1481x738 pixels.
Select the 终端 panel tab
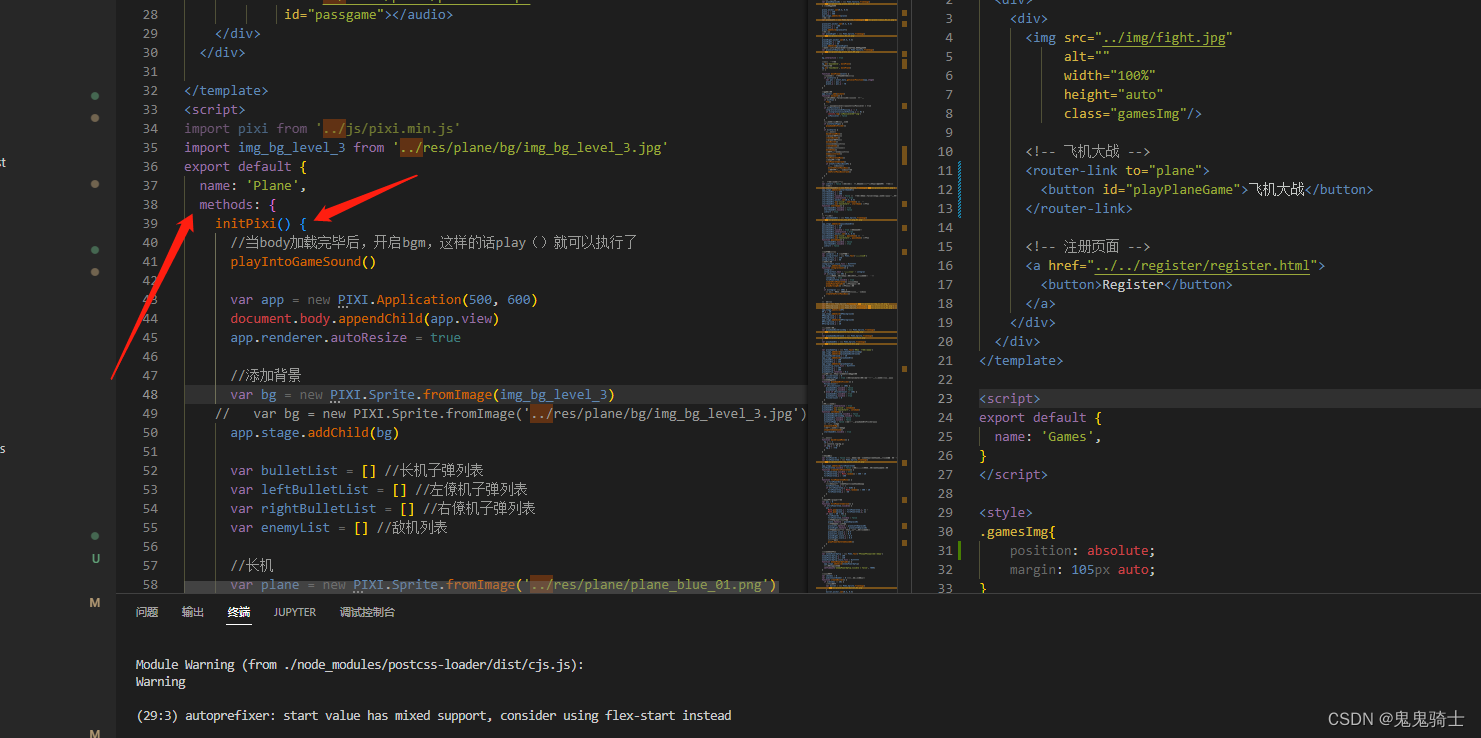239,612
